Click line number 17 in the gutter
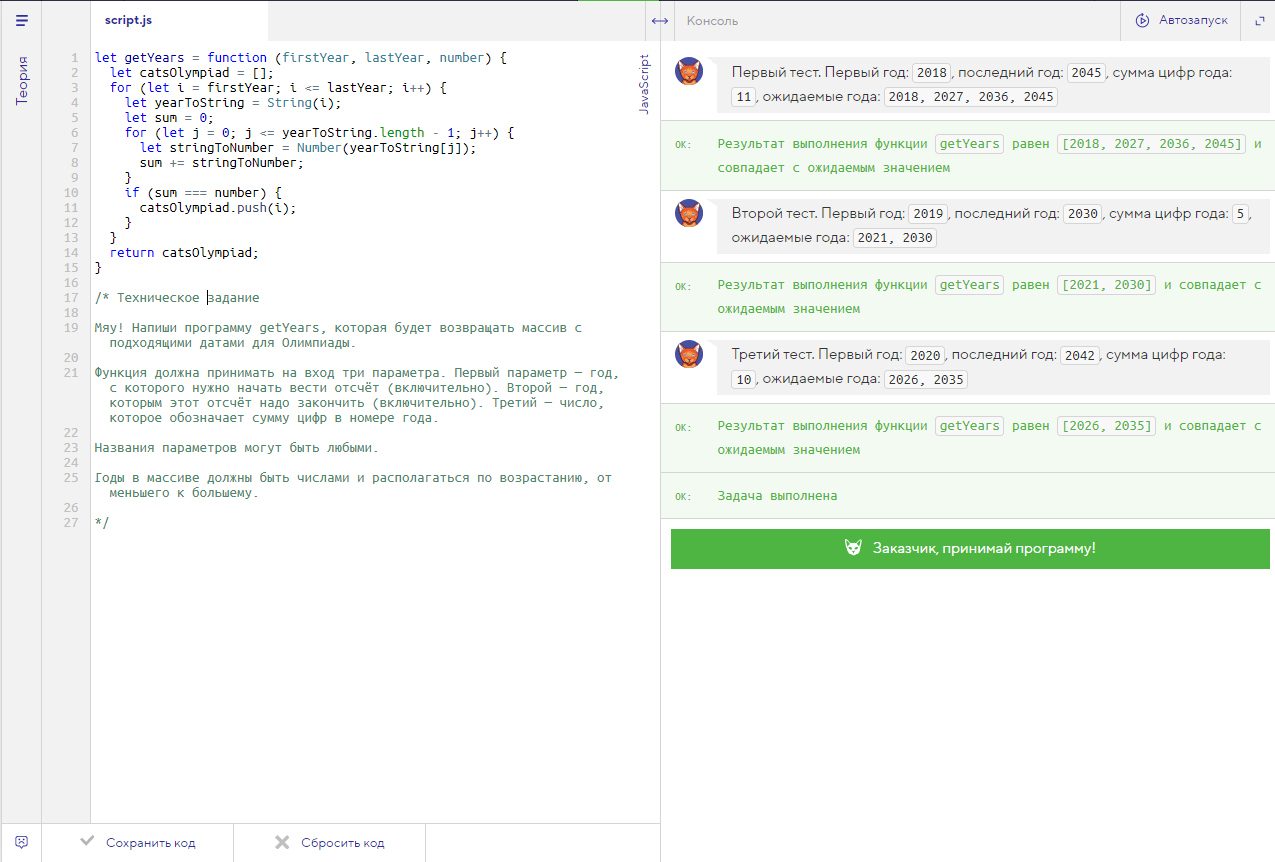This screenshot has height=862, width=1275. click(71, 298)
